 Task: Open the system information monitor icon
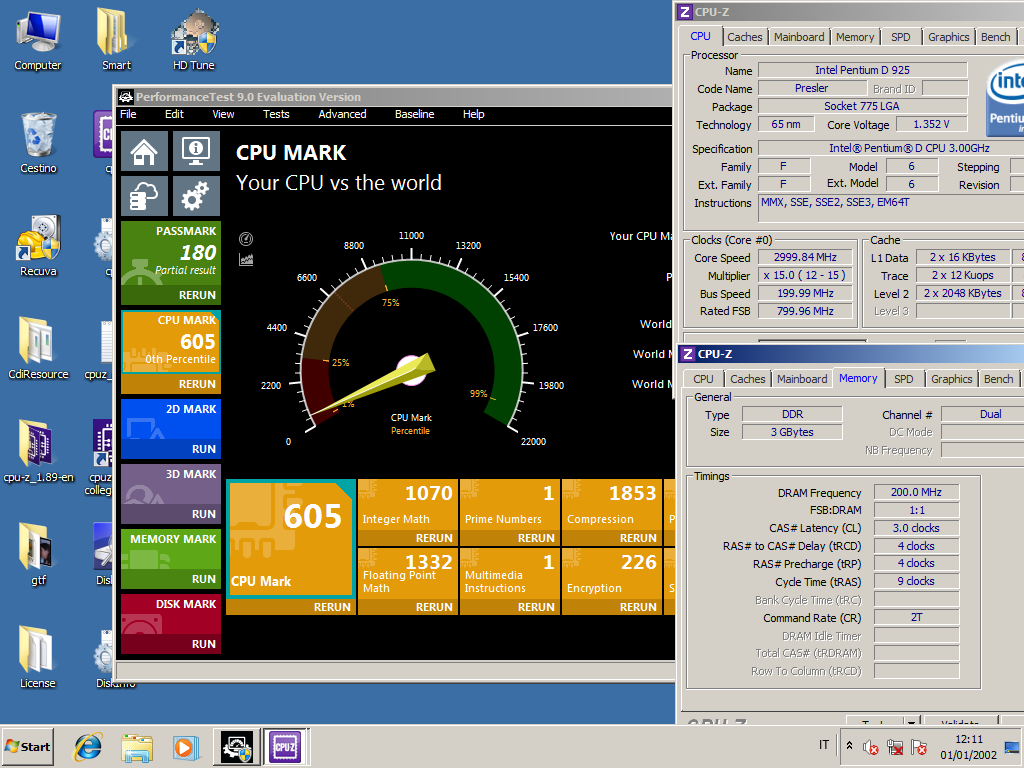click(x=196, y=151)
